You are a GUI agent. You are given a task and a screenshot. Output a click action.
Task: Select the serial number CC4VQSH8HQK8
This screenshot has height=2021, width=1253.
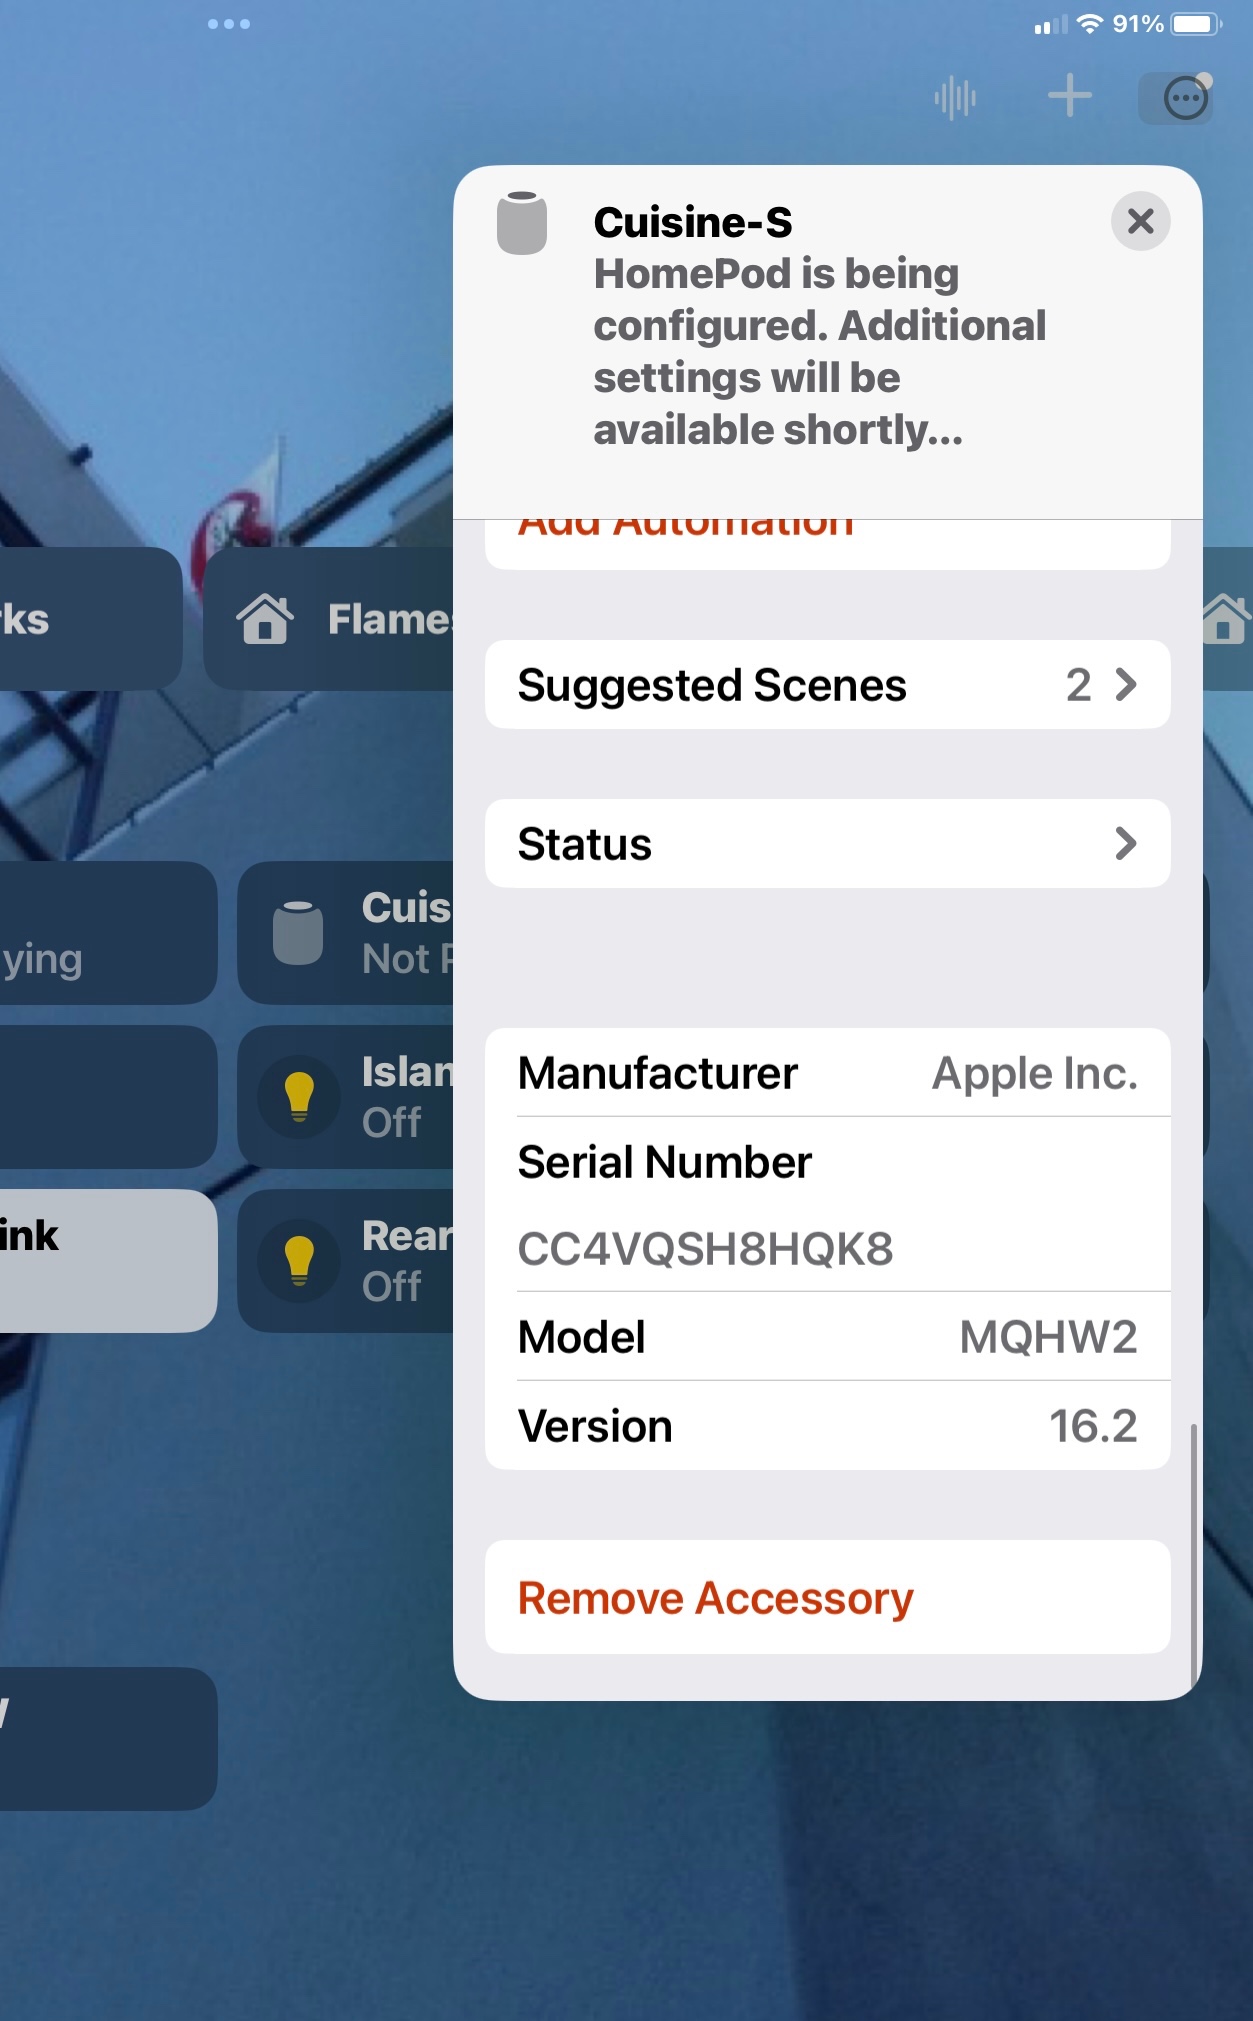705,1249
